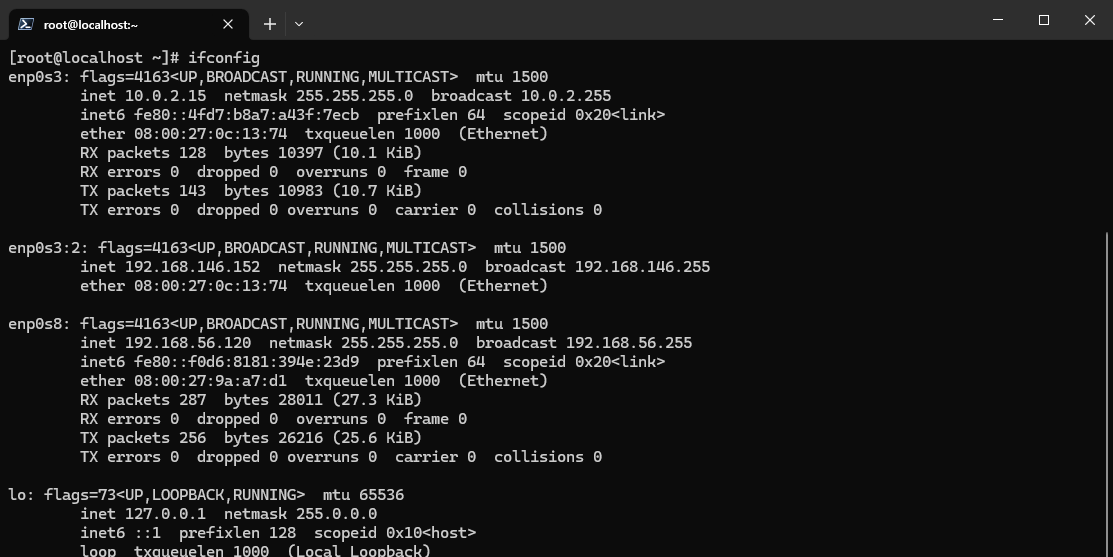The width and height of the screenshot is (1113, 557).
Task: Click the enp0s8 interface name
Action: point(39,324)
